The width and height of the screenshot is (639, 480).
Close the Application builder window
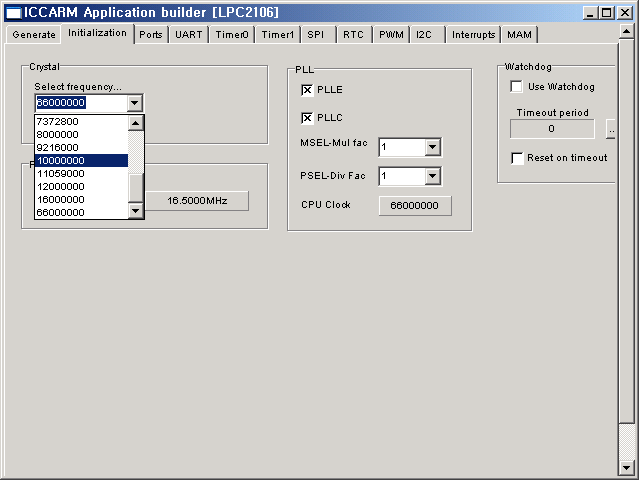click(x=625, y=13)
